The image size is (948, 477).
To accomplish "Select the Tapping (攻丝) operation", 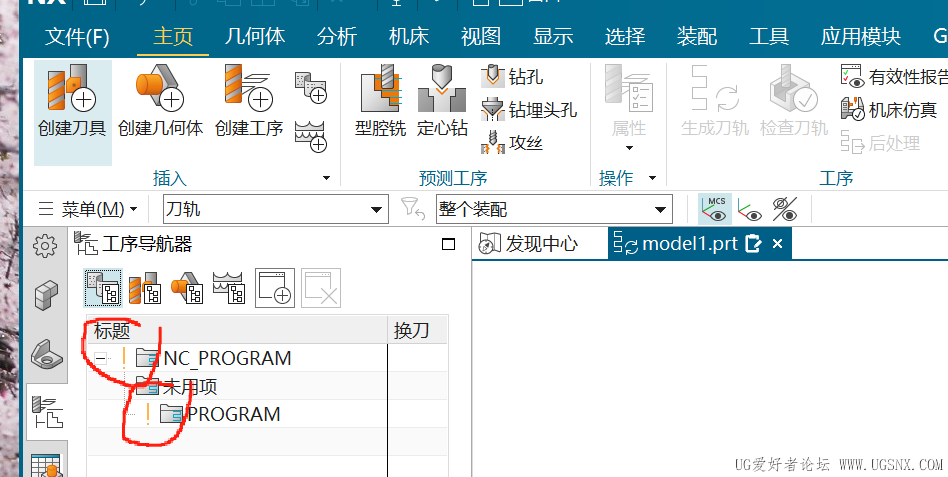I will click(x=512, y=143).
